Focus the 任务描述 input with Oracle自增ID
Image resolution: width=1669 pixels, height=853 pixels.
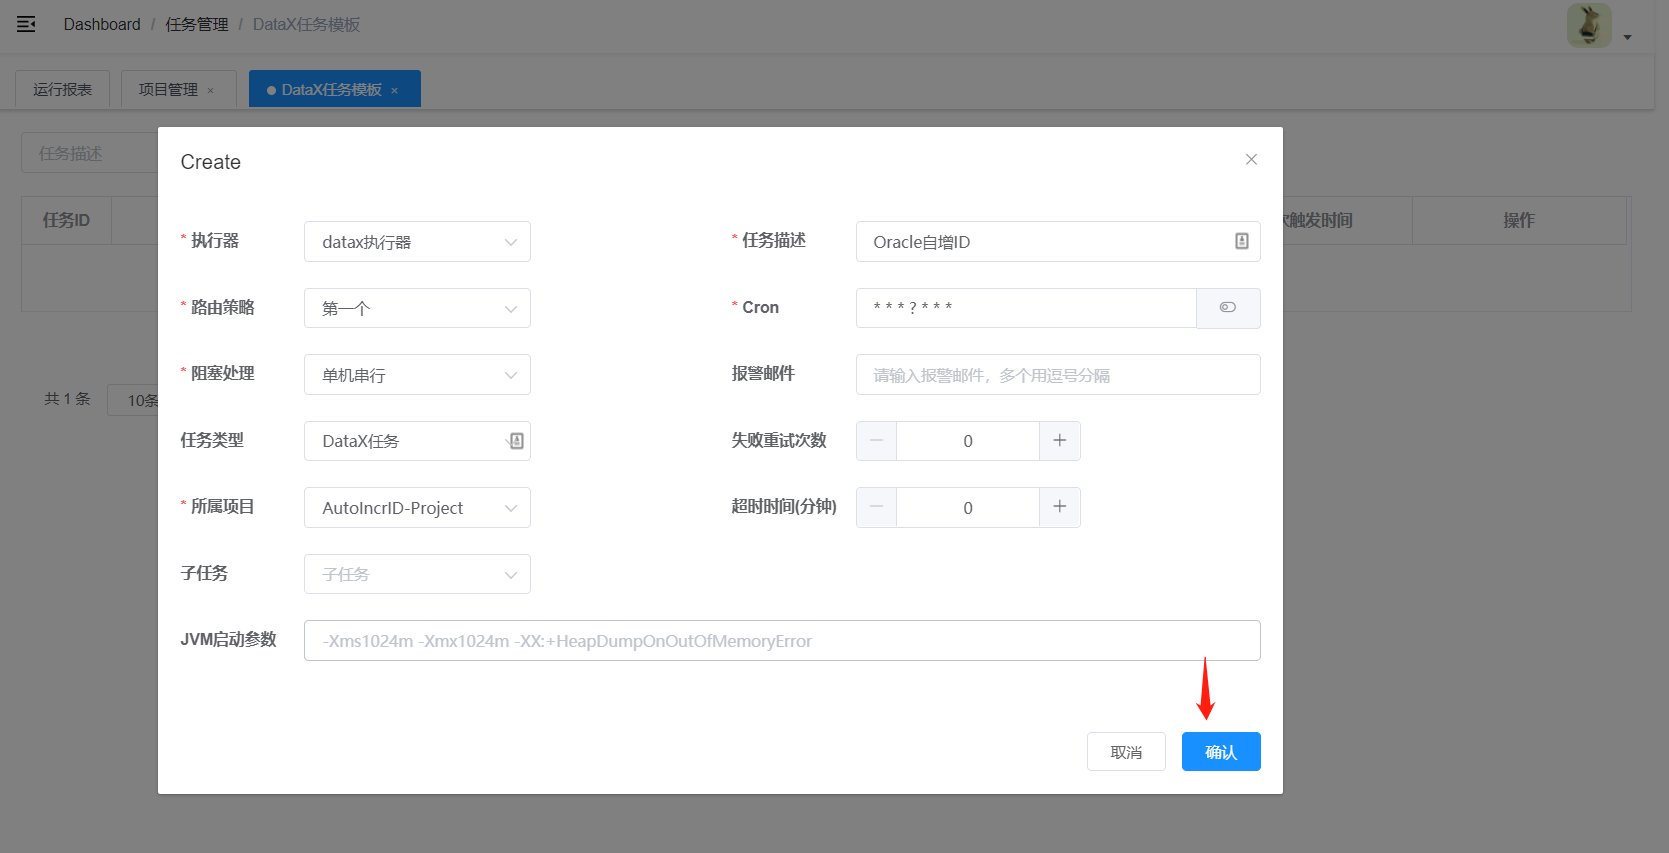click(1058, 241)
